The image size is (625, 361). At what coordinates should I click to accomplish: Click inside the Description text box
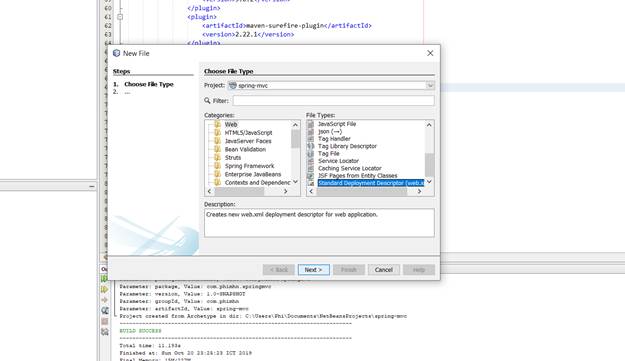click(x=319, y=223)
